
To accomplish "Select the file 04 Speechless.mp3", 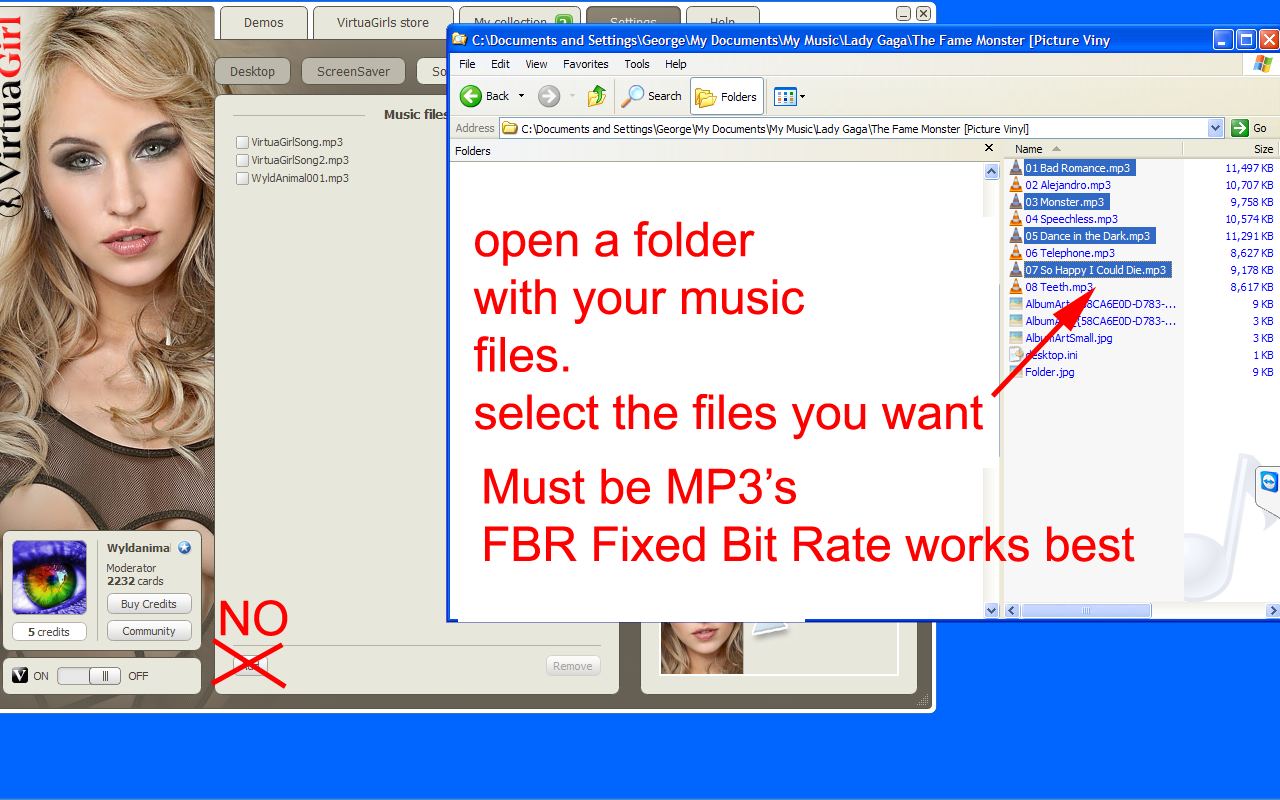I will pyautogui.click(x=1071, y=219).
